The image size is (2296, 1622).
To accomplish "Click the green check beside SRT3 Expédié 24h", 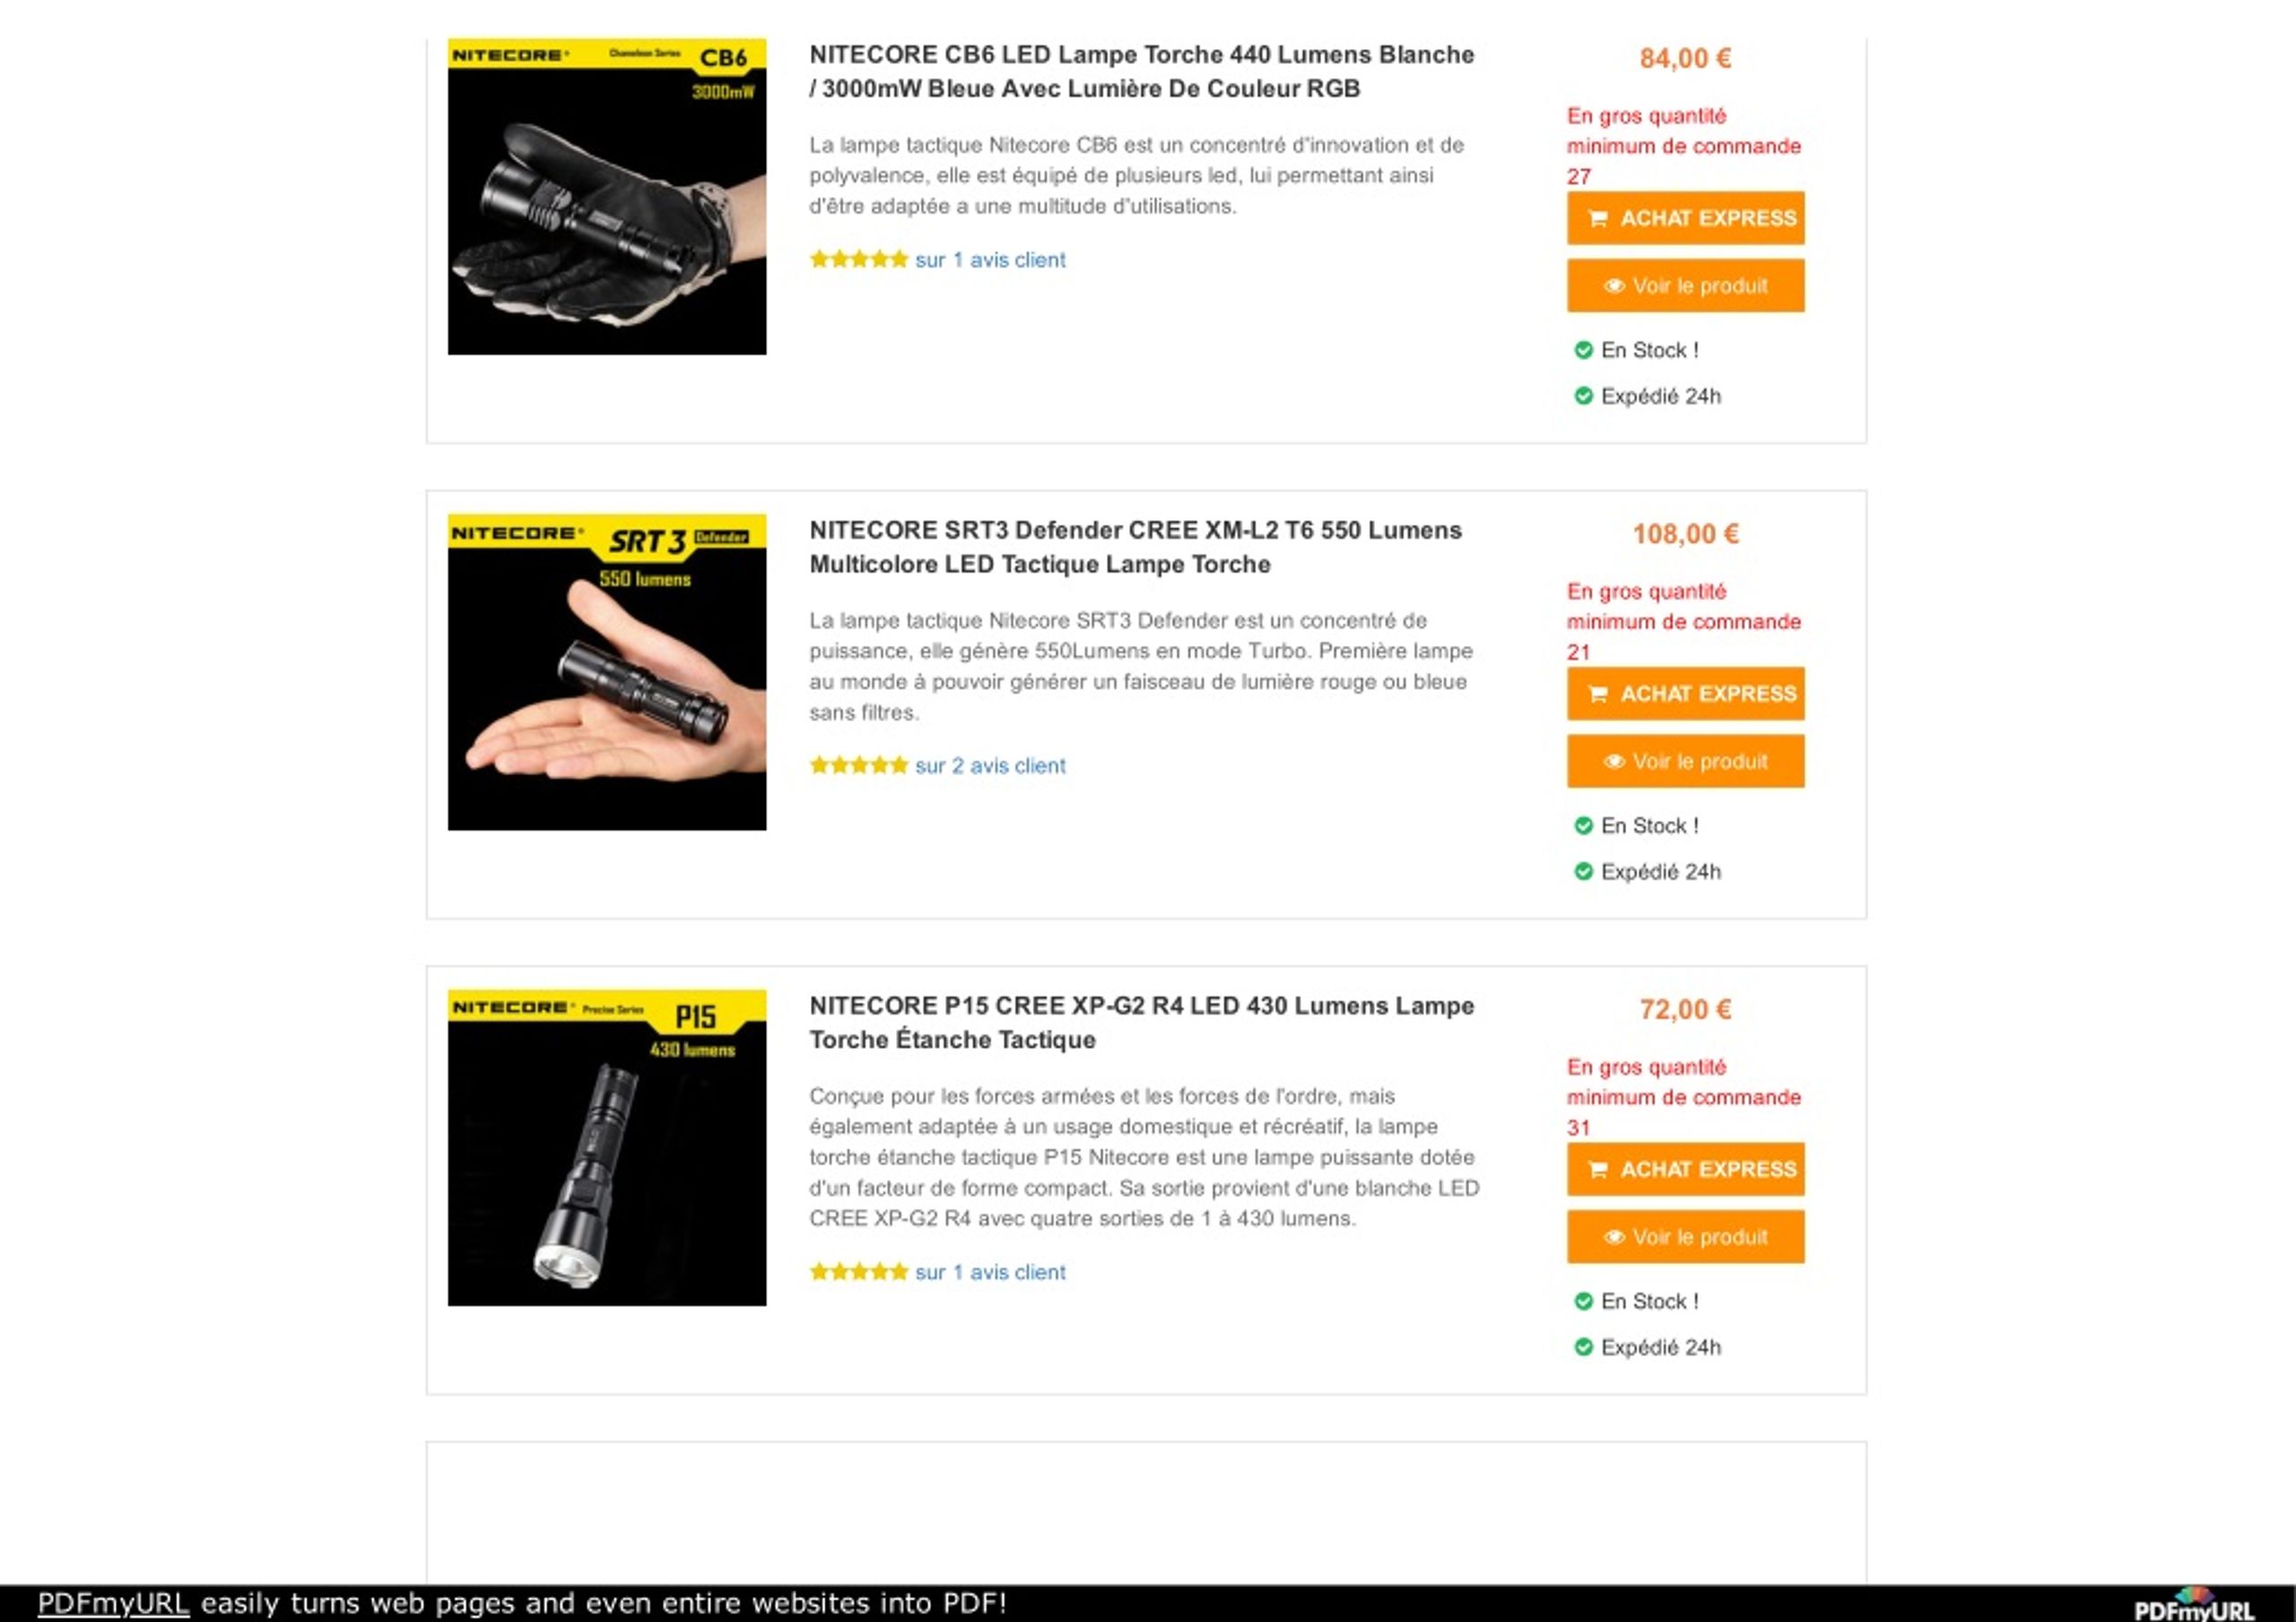I will click(1583, 872).
